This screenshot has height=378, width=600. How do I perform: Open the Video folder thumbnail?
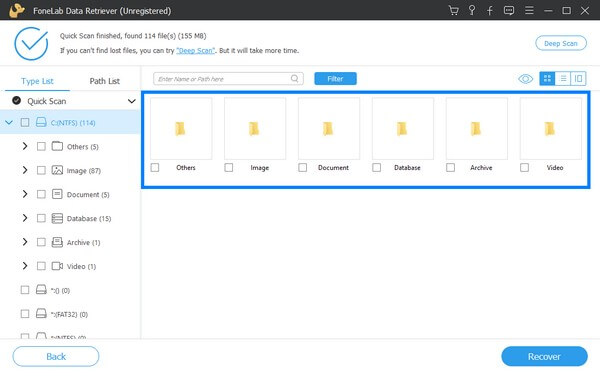click(550, 129)
